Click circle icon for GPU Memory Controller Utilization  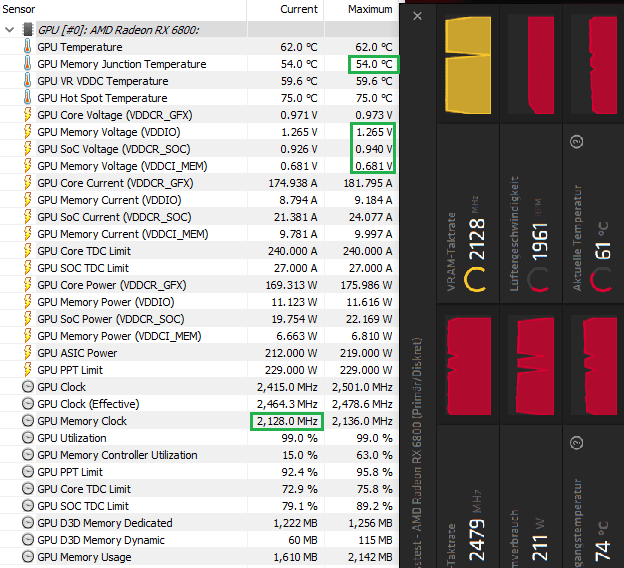[28, 455]
